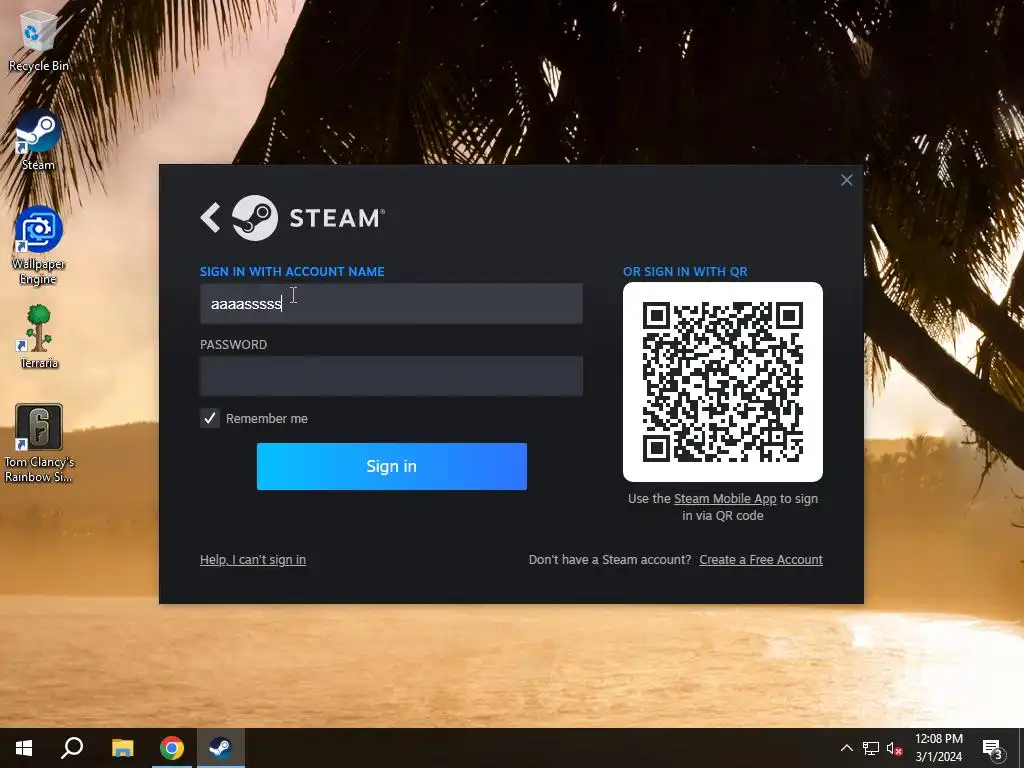Select Tom Clancy's Rainbow Six desktop icon
Viewport: 1024px width, 768px height.
[x=39, y=444]
